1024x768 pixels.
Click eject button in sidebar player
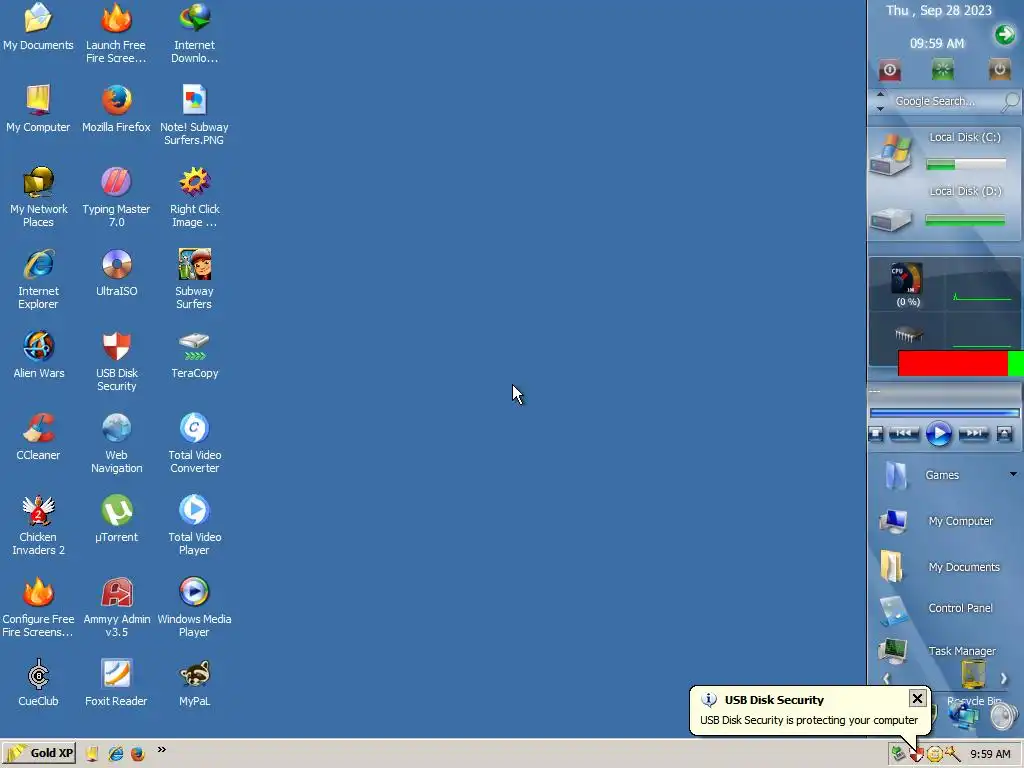tap(1004, 433)
